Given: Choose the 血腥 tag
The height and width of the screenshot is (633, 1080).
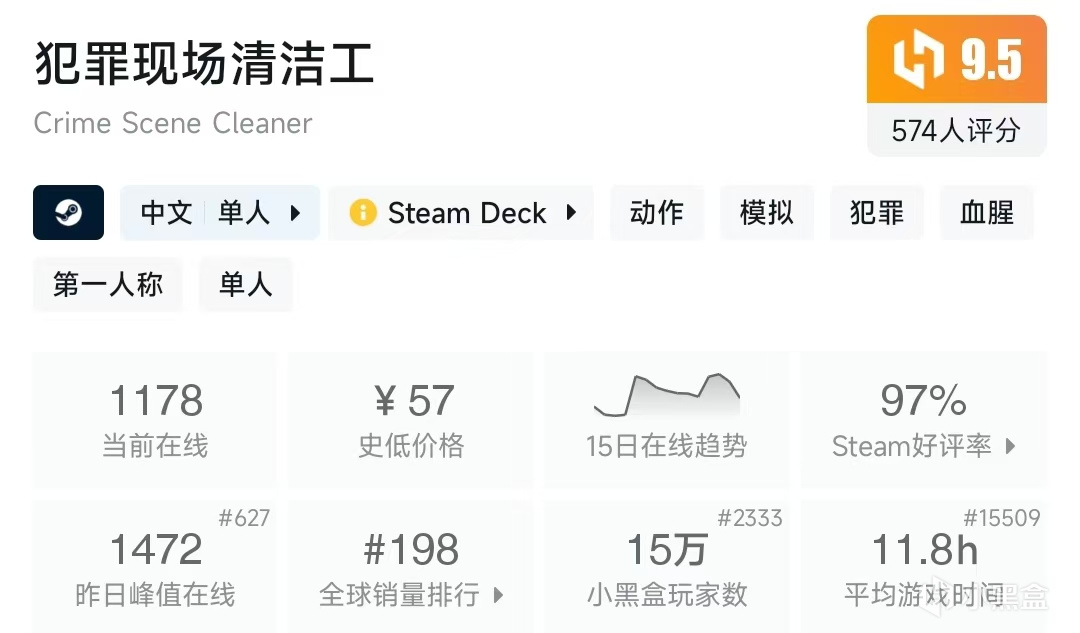Looking at the screenshot, I should (986, 213).
